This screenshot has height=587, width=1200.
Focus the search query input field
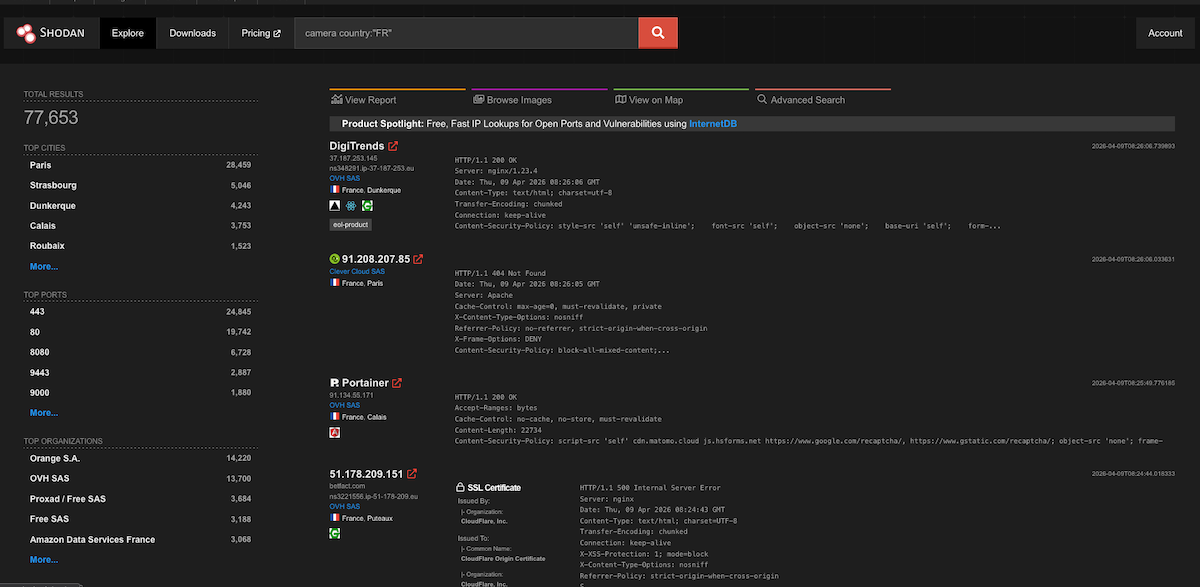(466, 33)
